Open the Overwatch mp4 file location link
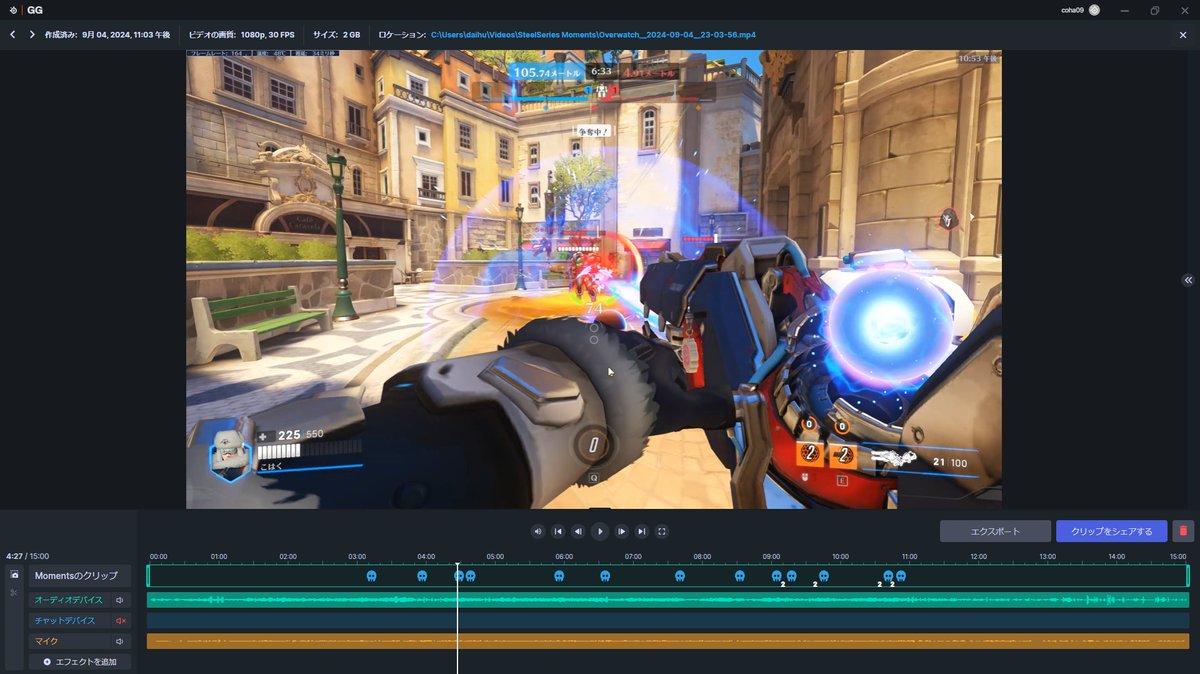Viewport: 1200px width, 674px height. pos(593,34)
